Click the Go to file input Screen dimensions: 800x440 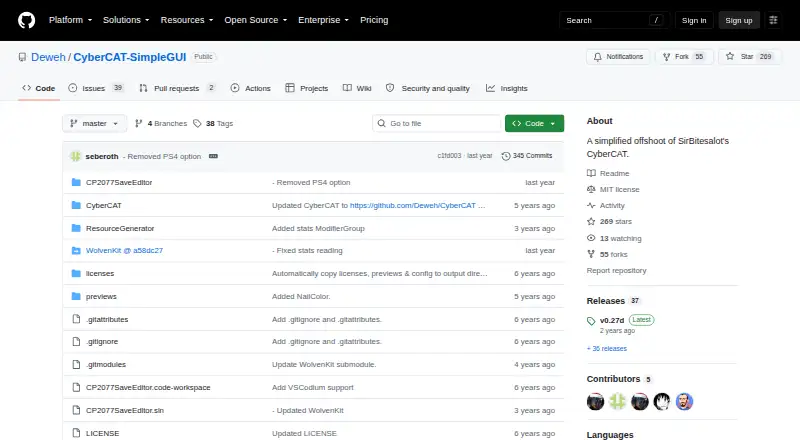point(437,124)
